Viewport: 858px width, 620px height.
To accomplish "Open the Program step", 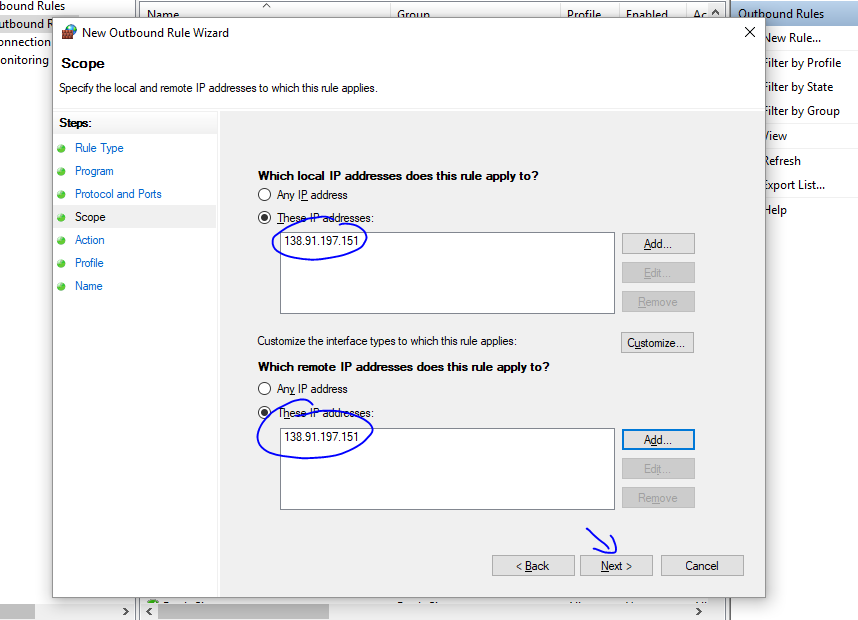I will click(94, 171).
